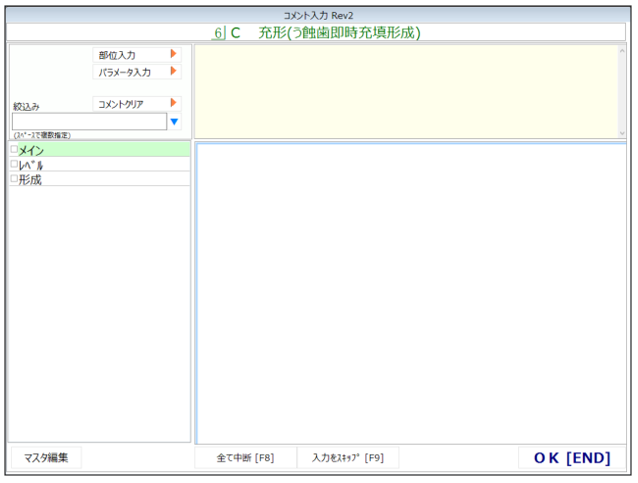638x483 pixels.
Task: Focus the 絞込み filter text box
Action: pyautogui.click(x=88, y=122)
